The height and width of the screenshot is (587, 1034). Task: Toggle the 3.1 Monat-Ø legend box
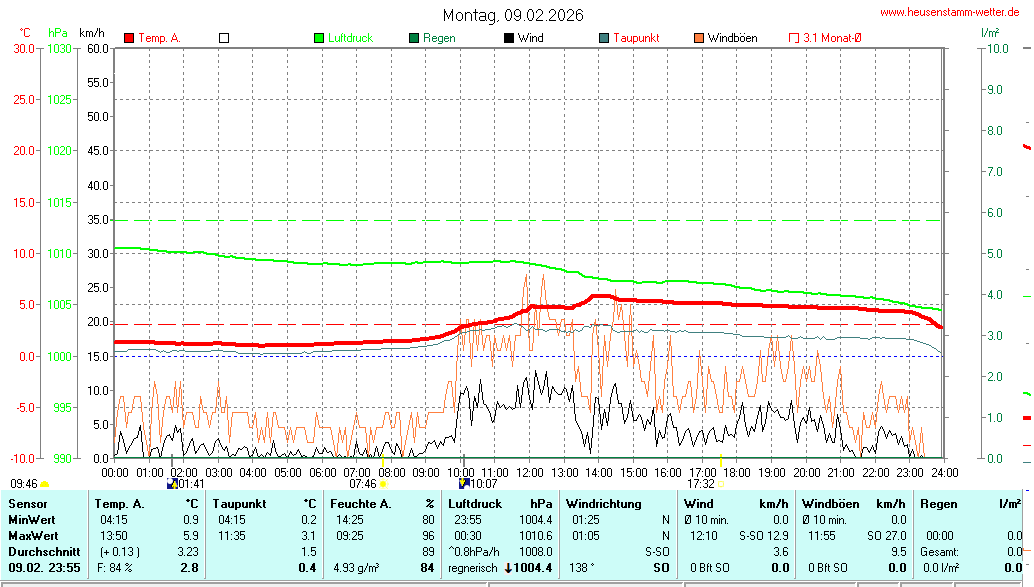pos(794,38)
